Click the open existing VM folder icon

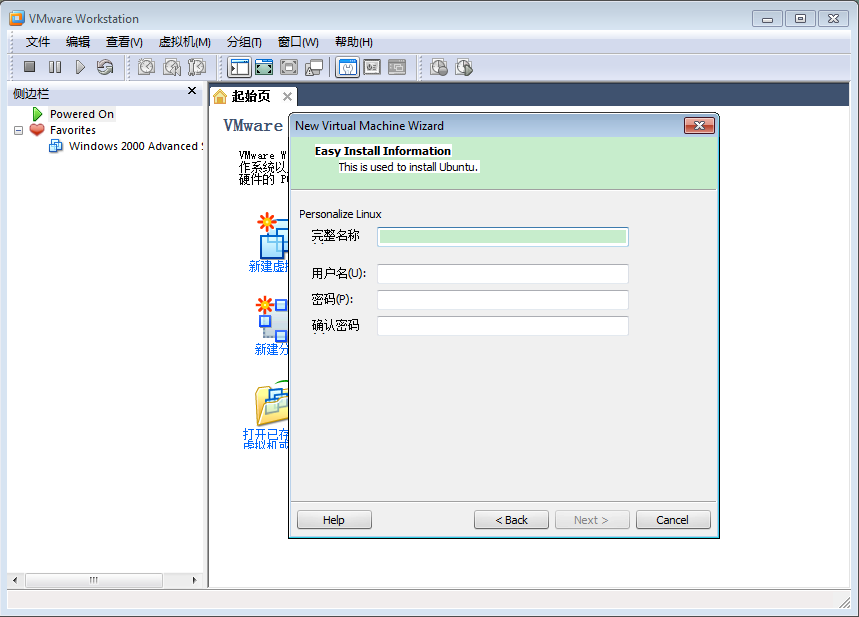click(x=272, y=404)
